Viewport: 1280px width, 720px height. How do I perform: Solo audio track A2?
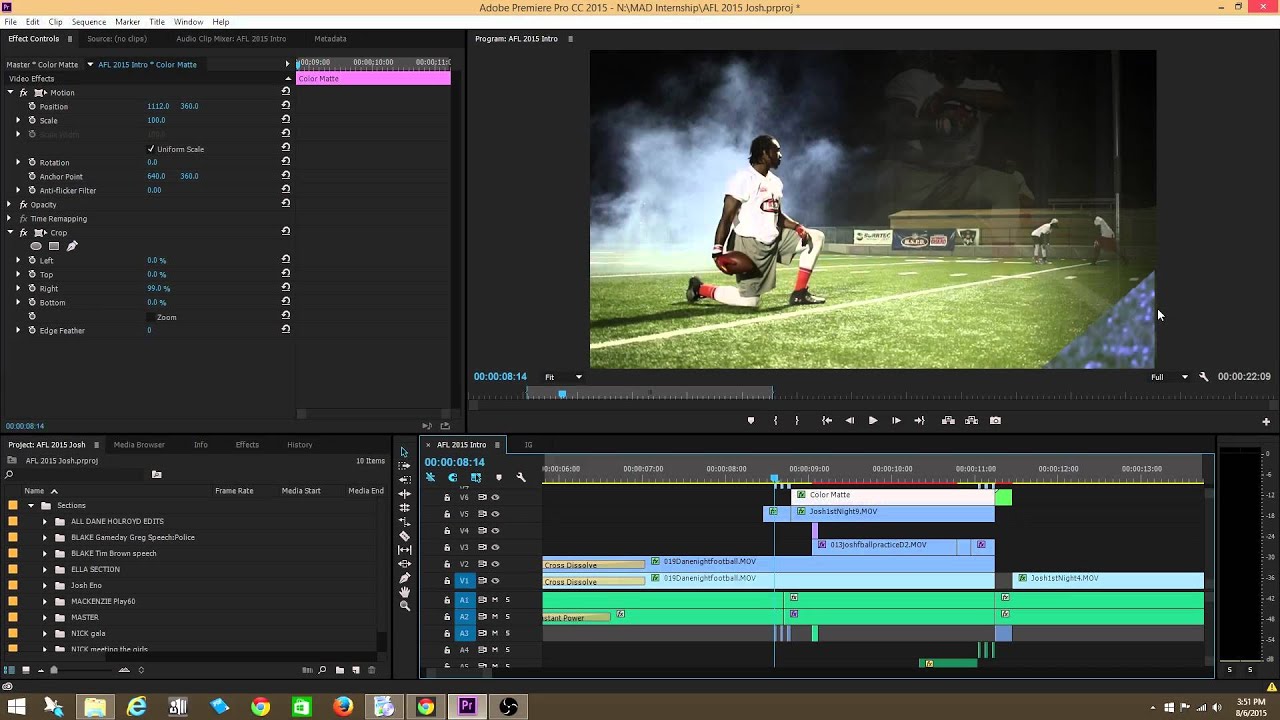(507, 617)
